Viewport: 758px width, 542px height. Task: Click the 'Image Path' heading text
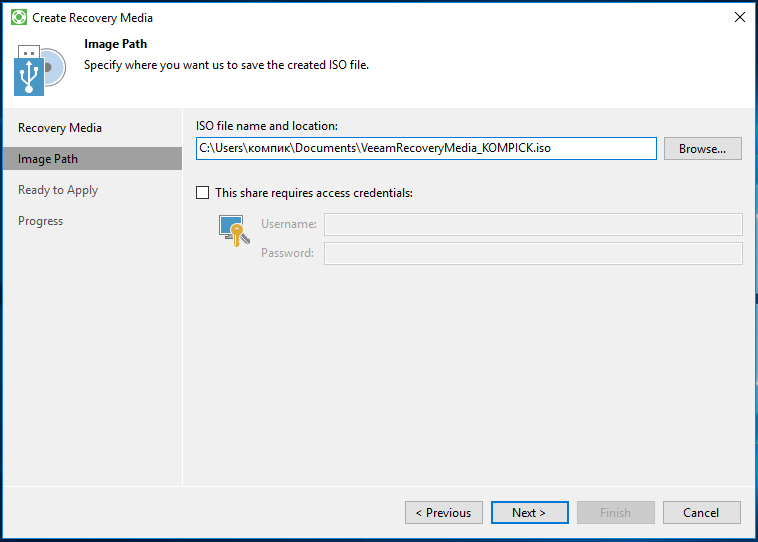tap(116, 44)
